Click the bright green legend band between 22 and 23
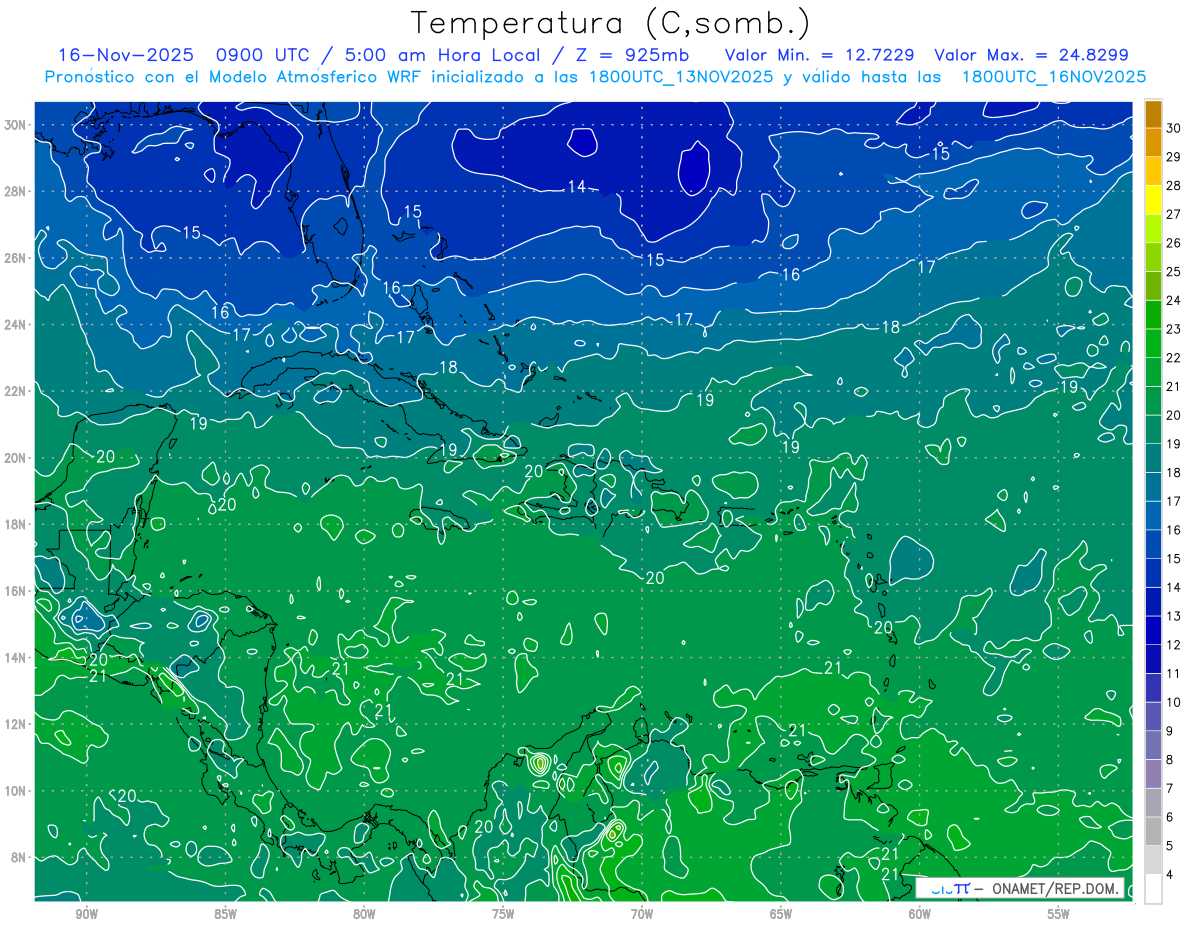The width and height of the screenshot is (1200, 927). click(x=1153, y=344)
